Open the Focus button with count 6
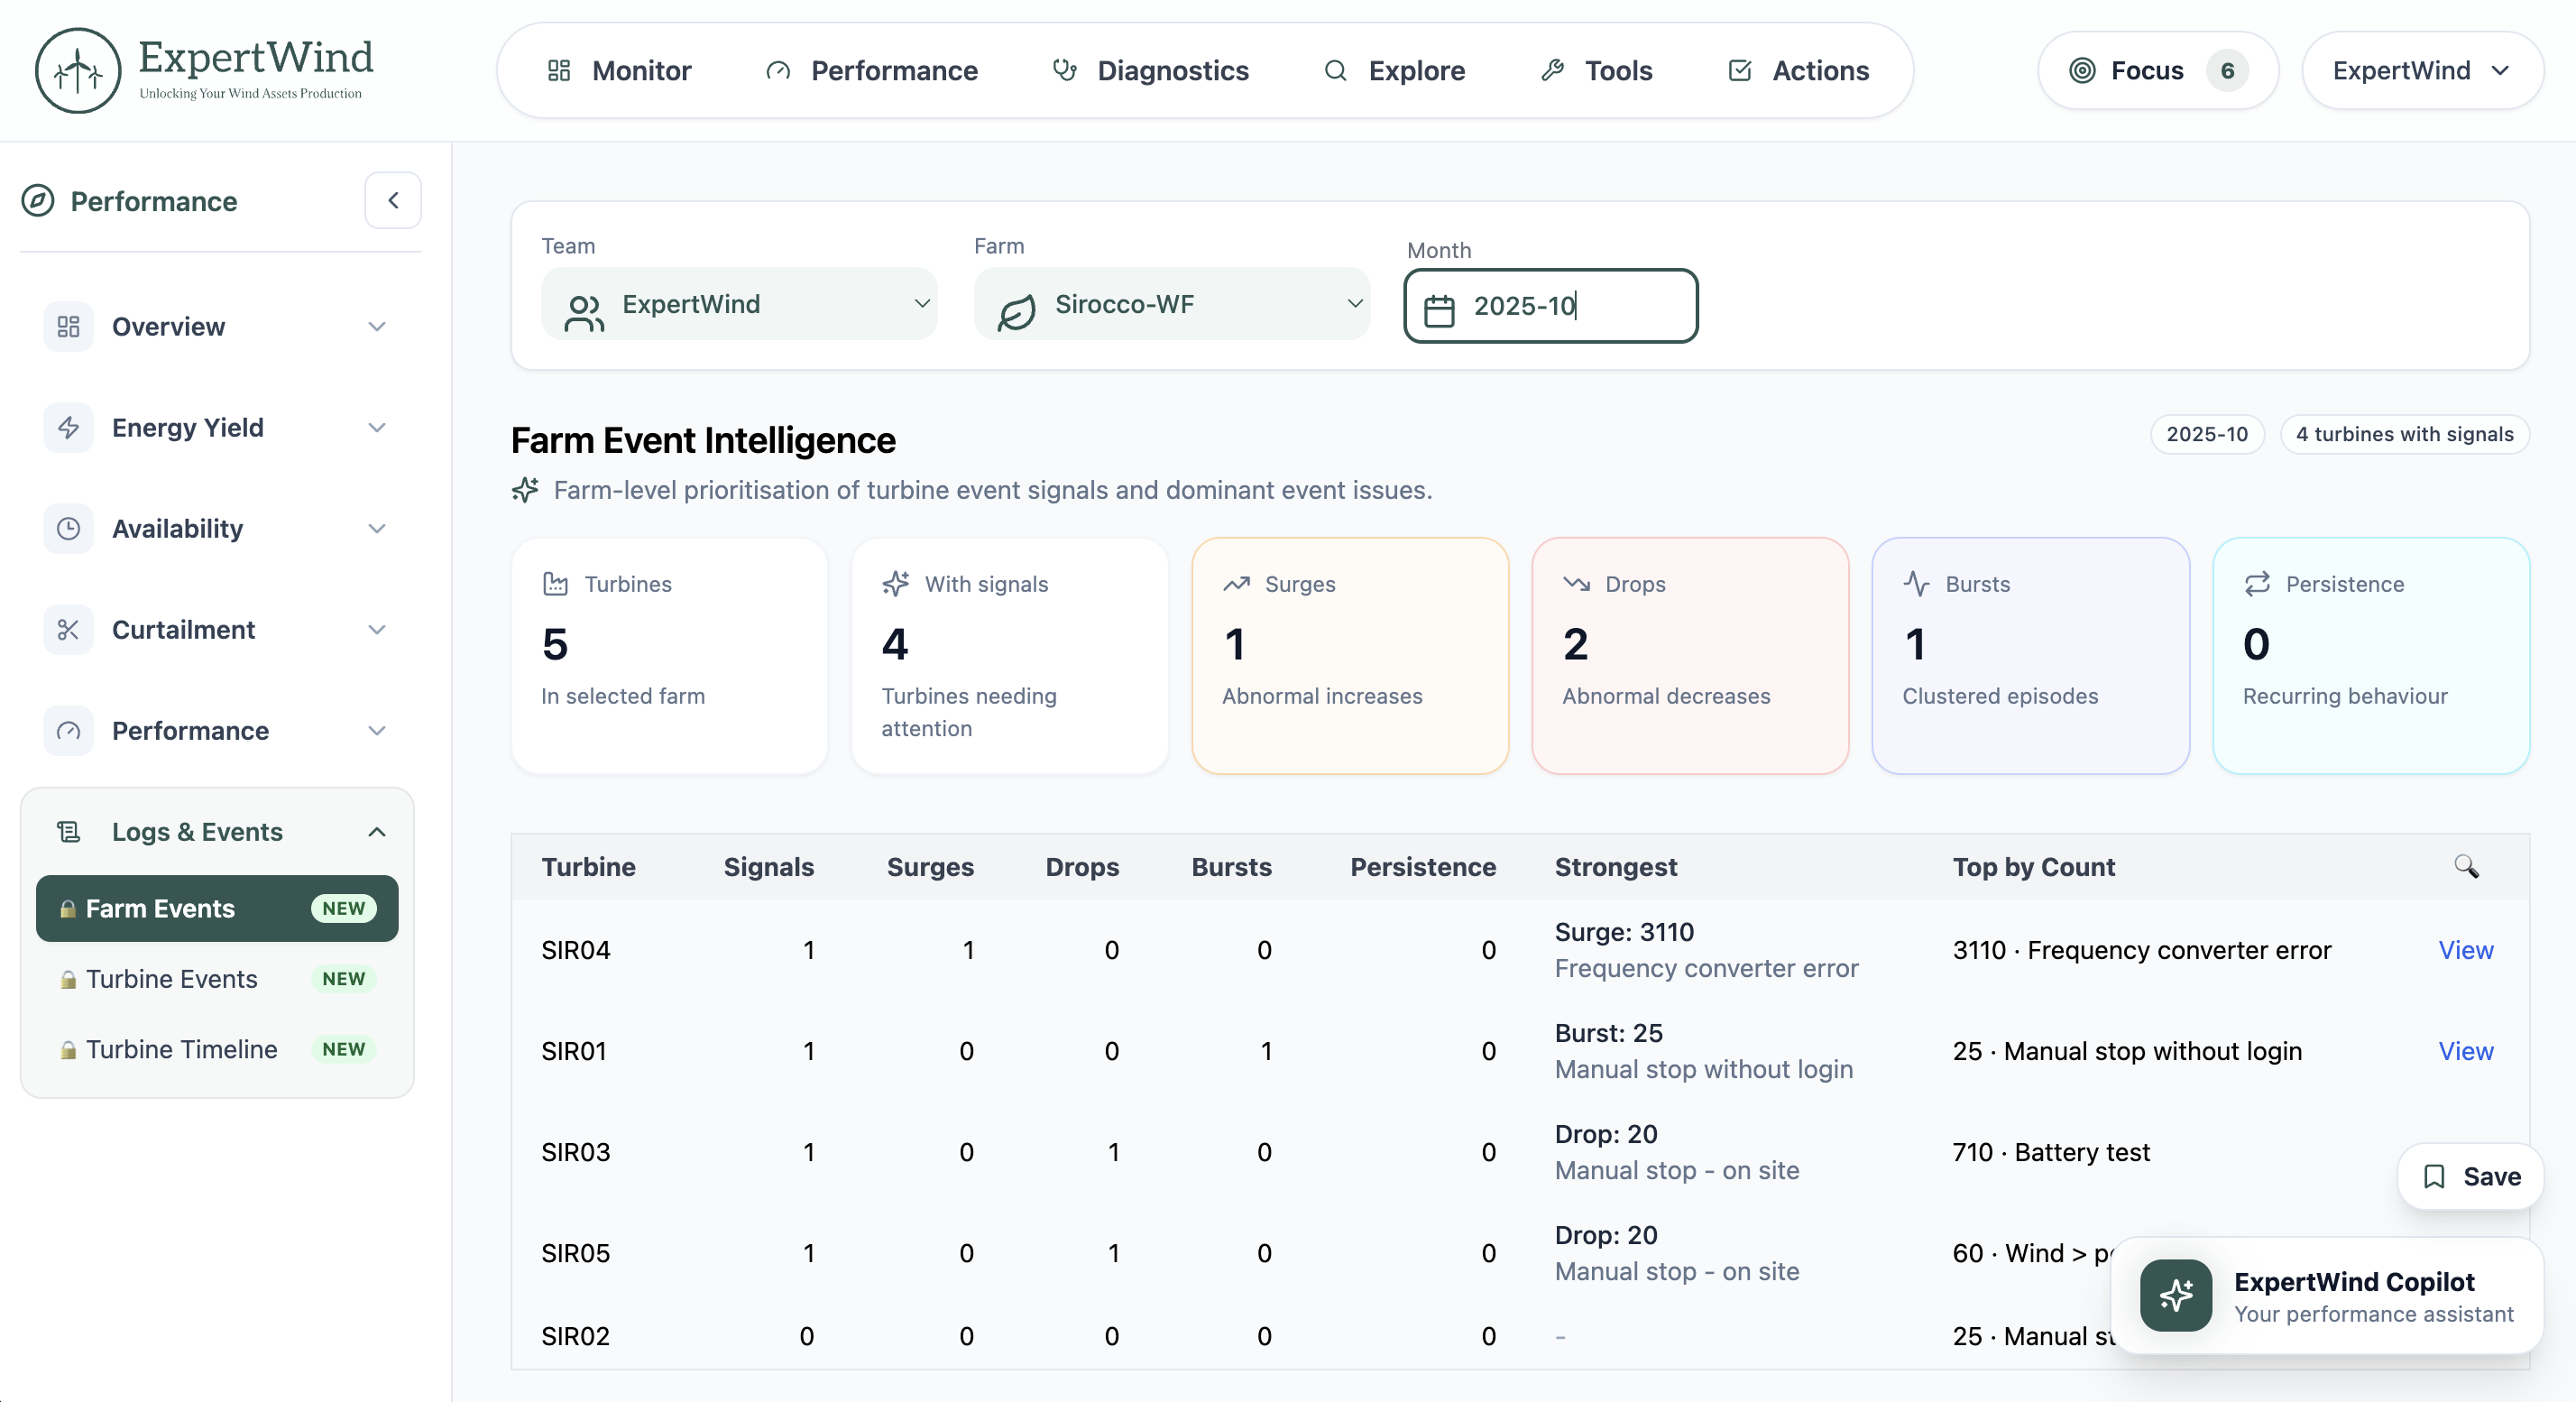 [2158, 70]
